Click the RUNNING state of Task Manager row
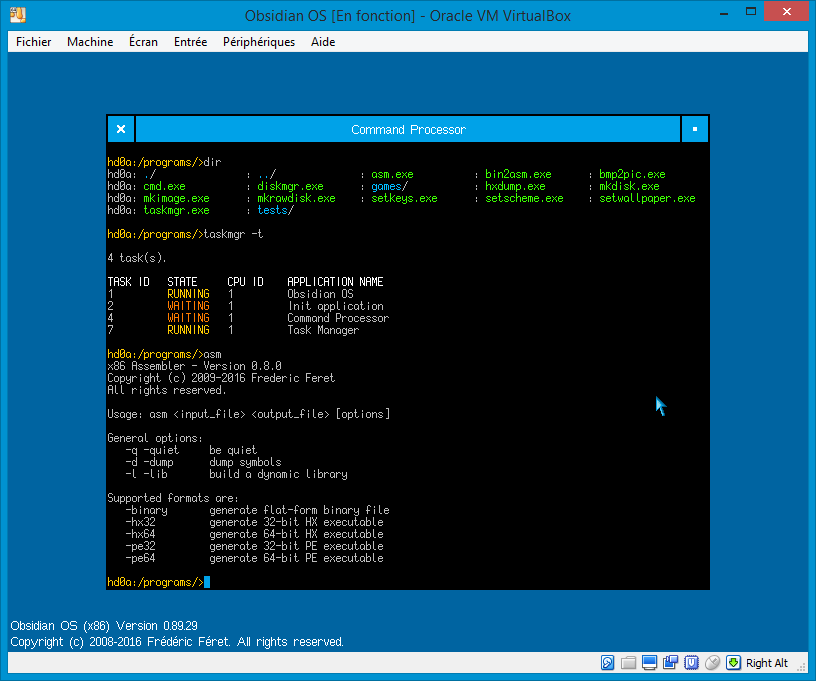The height and width of the screenshot is (681, 816). (x=188, y=330)
